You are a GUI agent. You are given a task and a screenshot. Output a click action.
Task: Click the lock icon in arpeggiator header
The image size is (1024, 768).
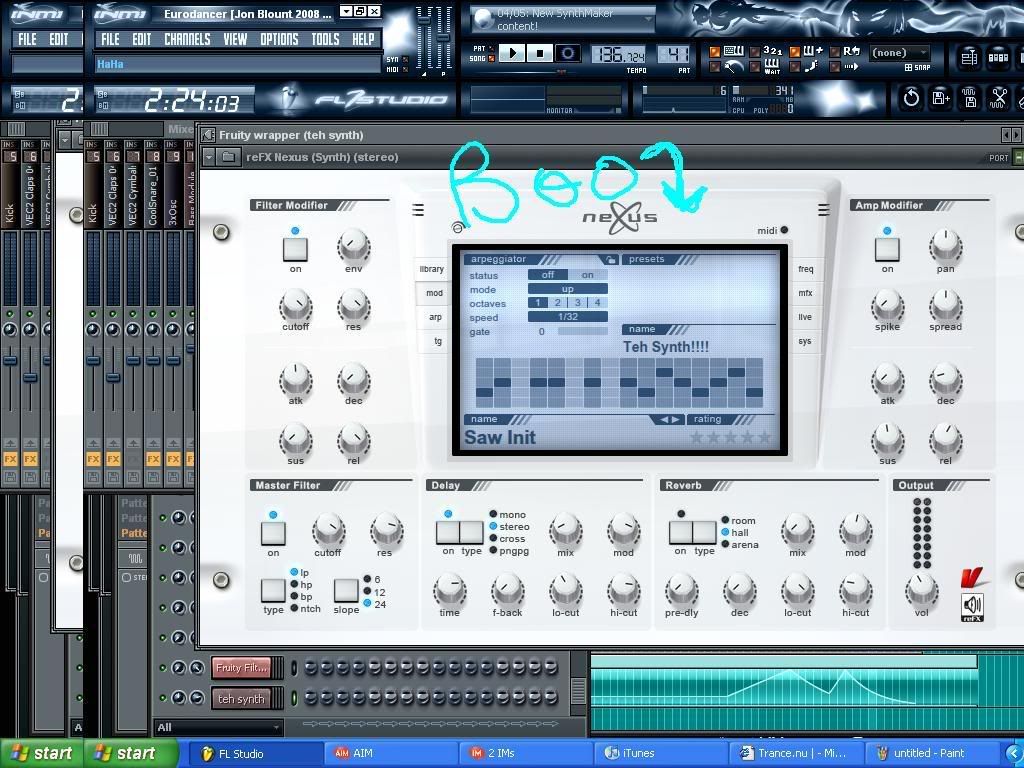610,259
